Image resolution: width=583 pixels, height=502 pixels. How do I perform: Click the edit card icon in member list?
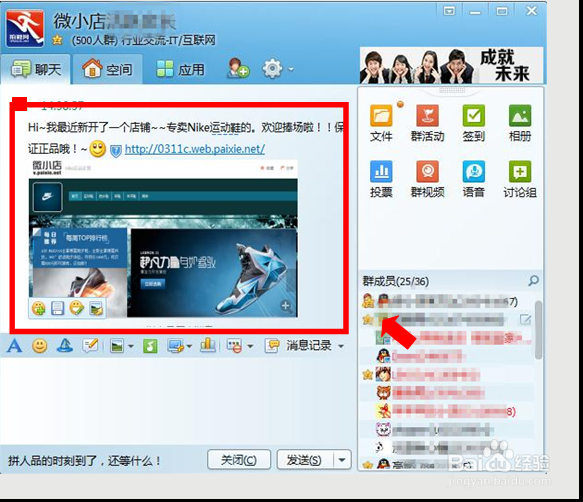tap(525, 319)
